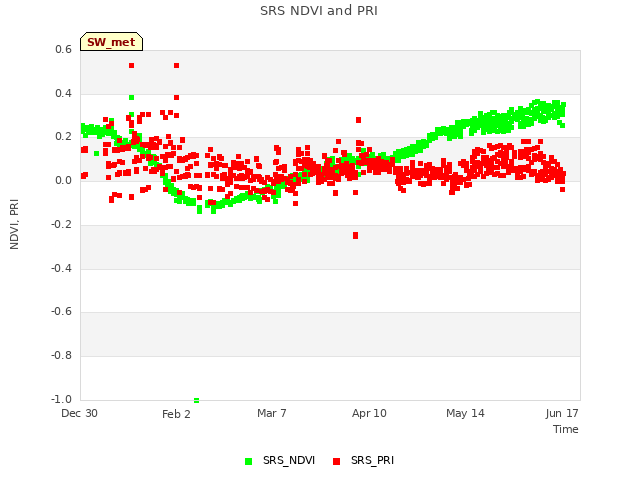Toggle the SRS_NDVI legend label
The height and width of the screenshot is (480, 640).
(x=289, y=460)
